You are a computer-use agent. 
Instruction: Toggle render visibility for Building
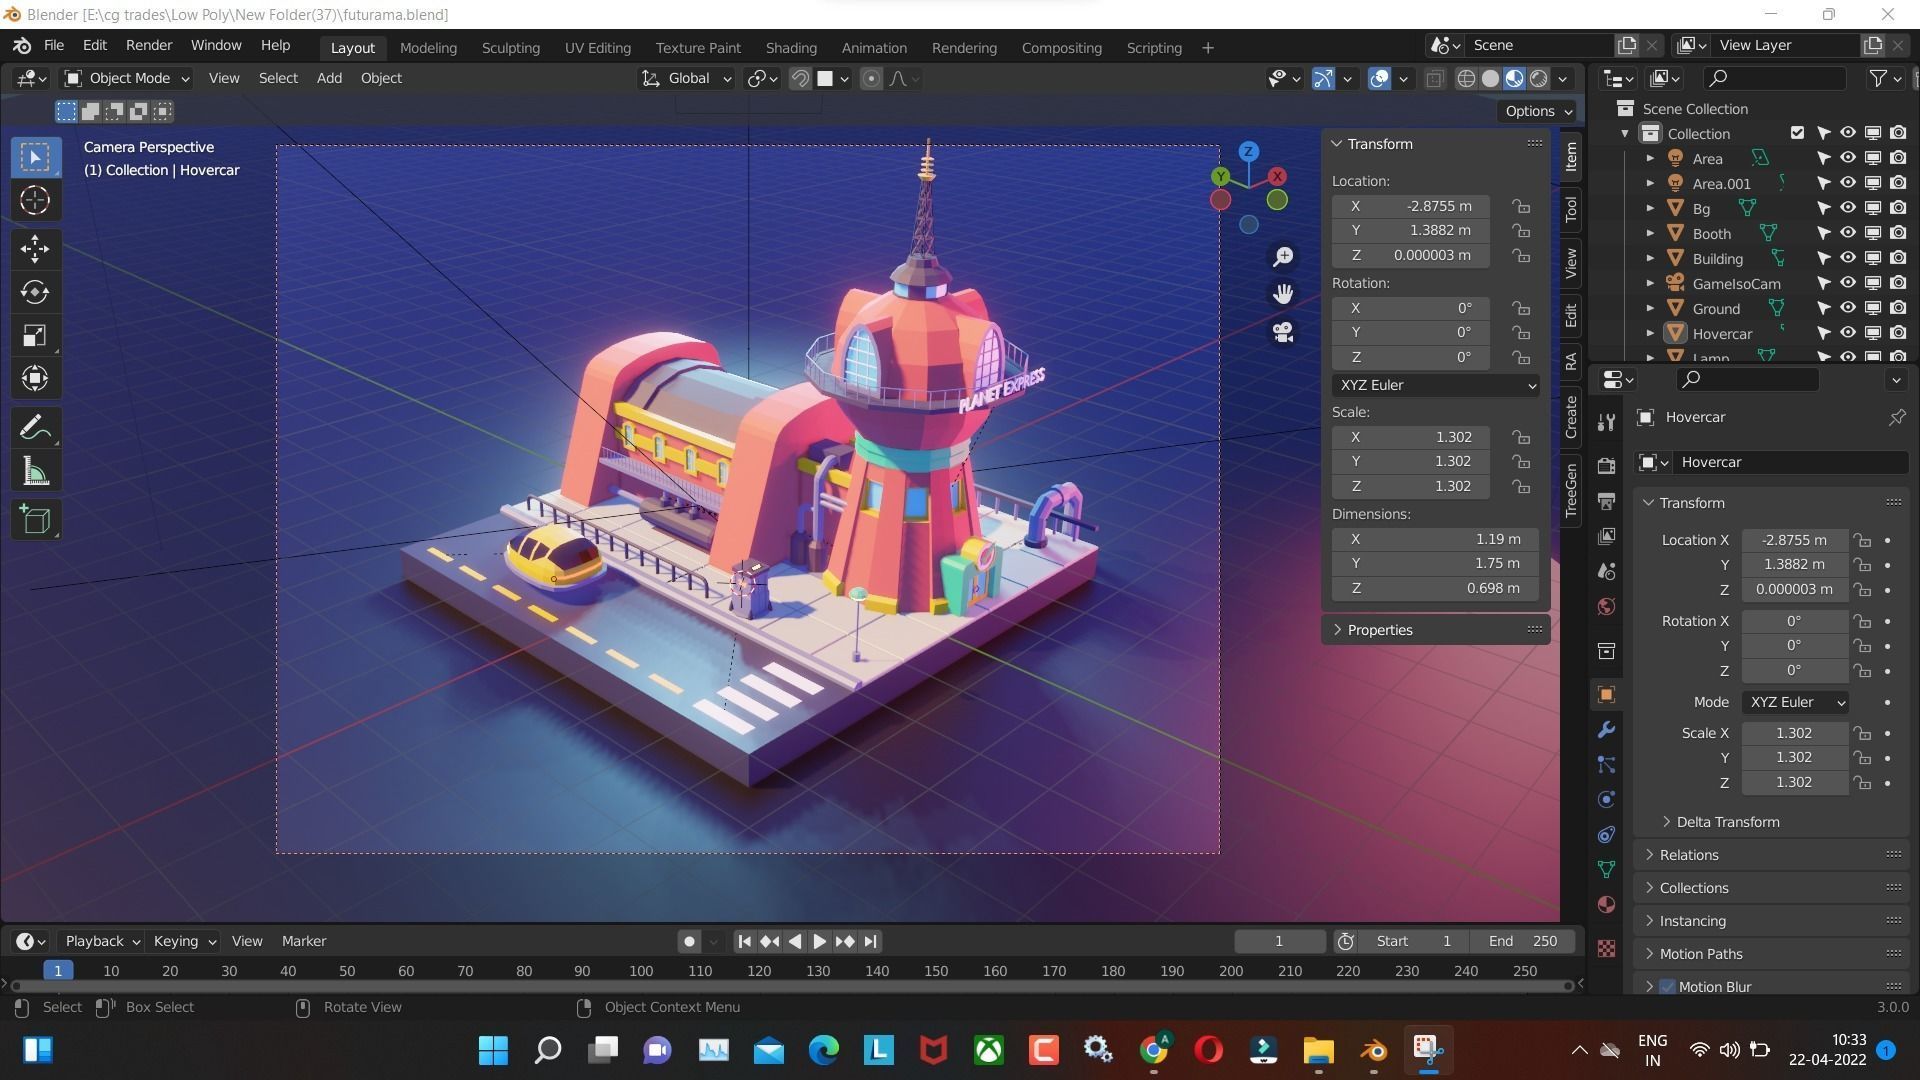pos(1898,258)
